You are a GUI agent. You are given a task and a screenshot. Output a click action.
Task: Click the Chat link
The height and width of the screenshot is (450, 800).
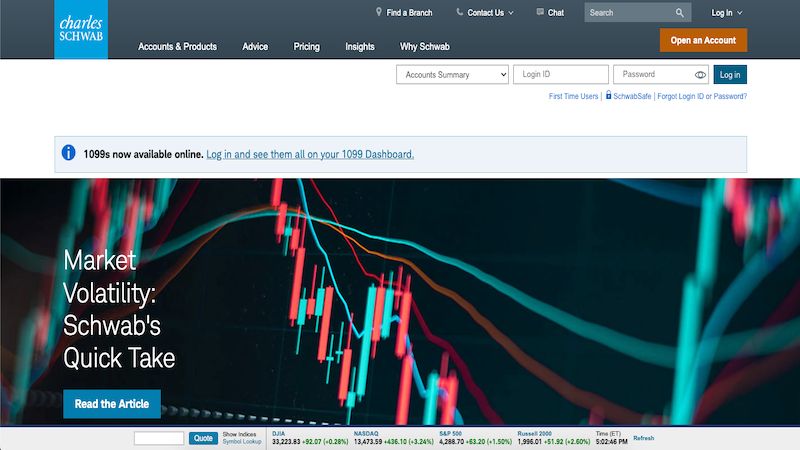[x=556, y=13]
